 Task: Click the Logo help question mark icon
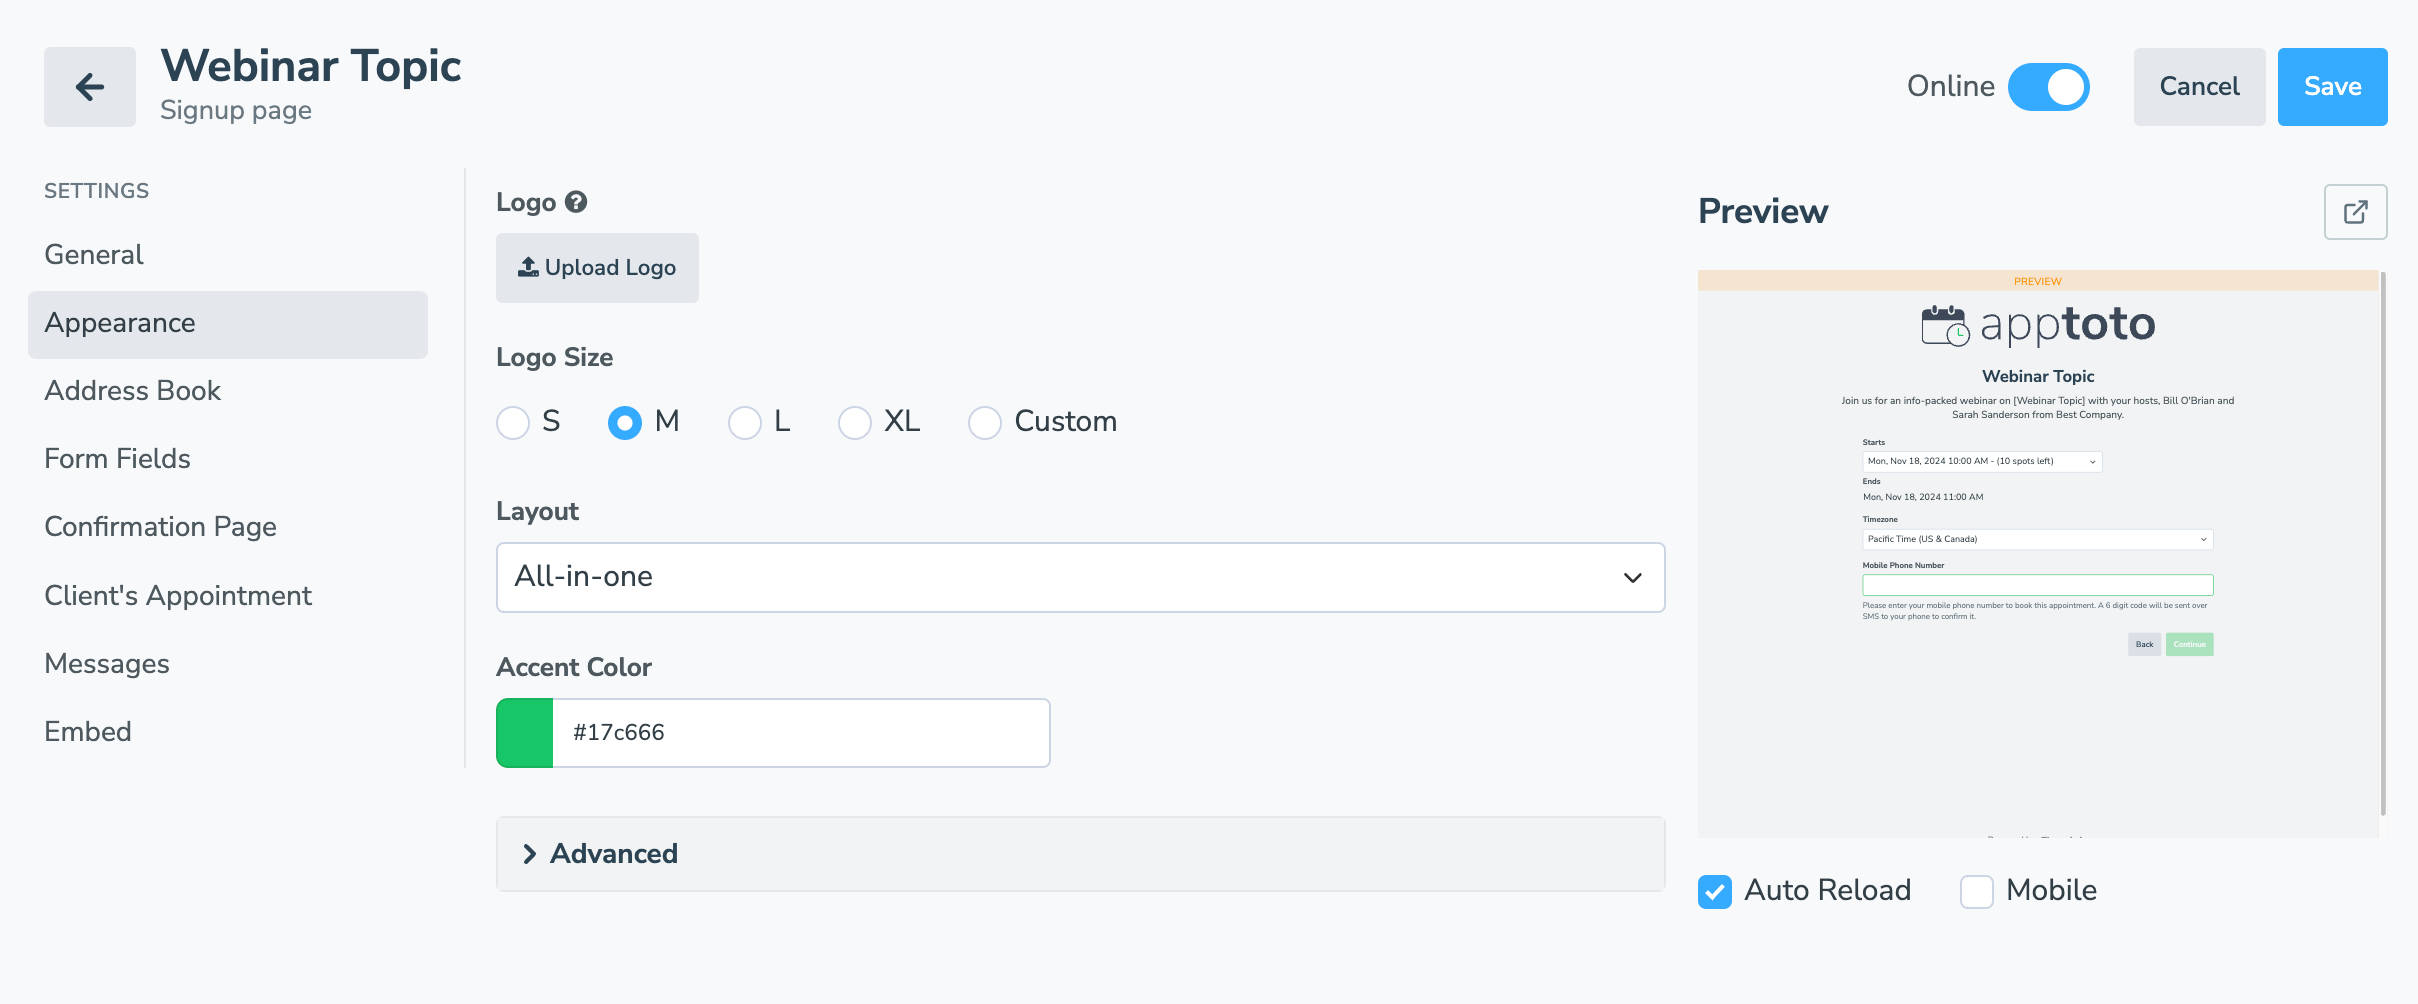(576, 202)
